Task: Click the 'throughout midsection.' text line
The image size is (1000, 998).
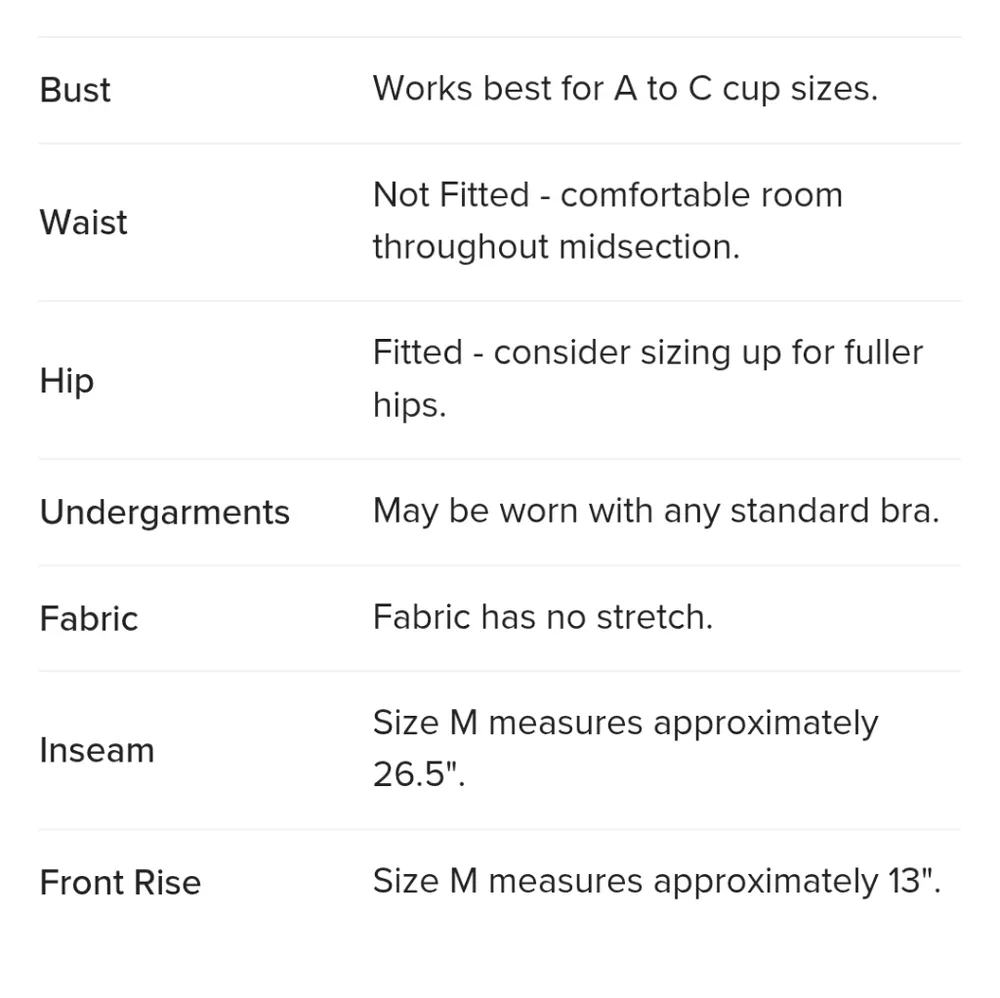Action: tap(555, 247)
